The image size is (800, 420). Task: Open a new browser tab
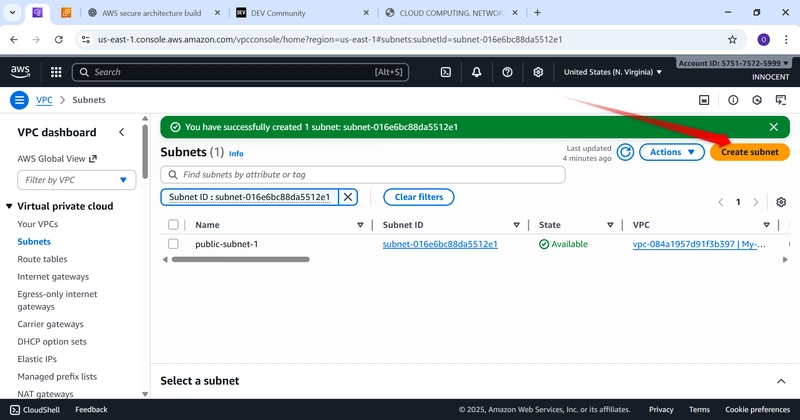(537, 13)
